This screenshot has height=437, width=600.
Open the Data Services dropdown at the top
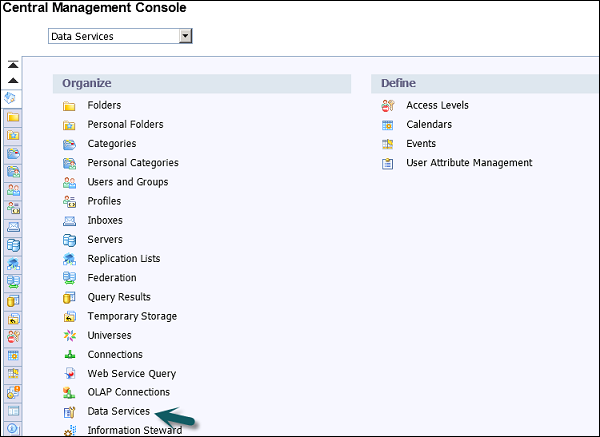113,36
